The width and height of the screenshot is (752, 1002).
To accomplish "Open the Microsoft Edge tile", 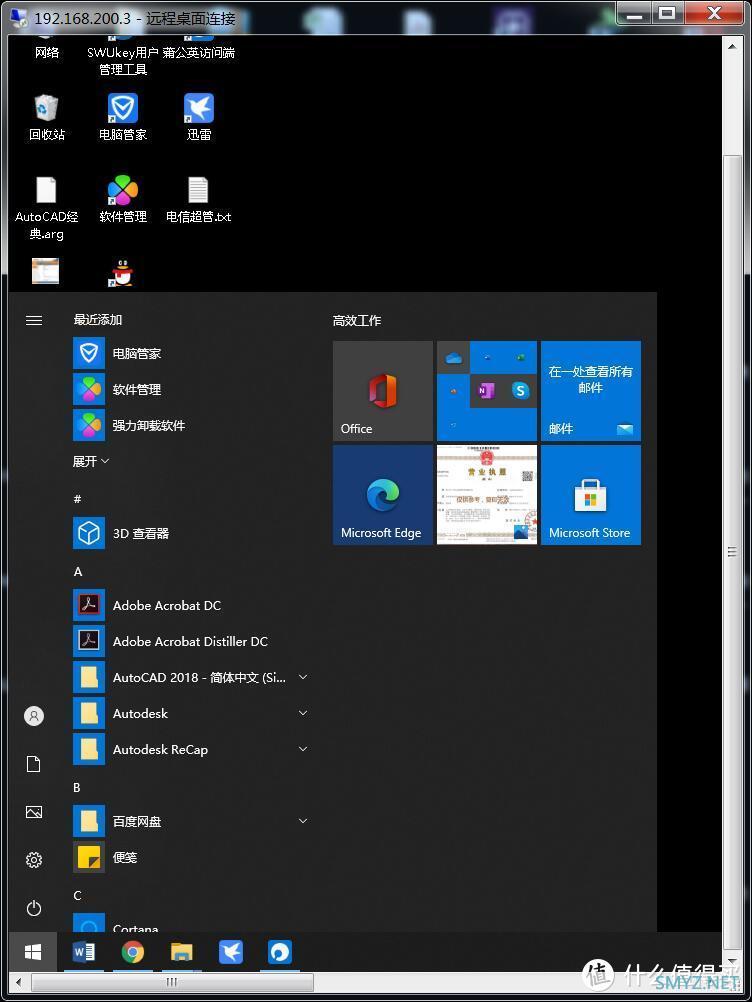I will [383, 495].
